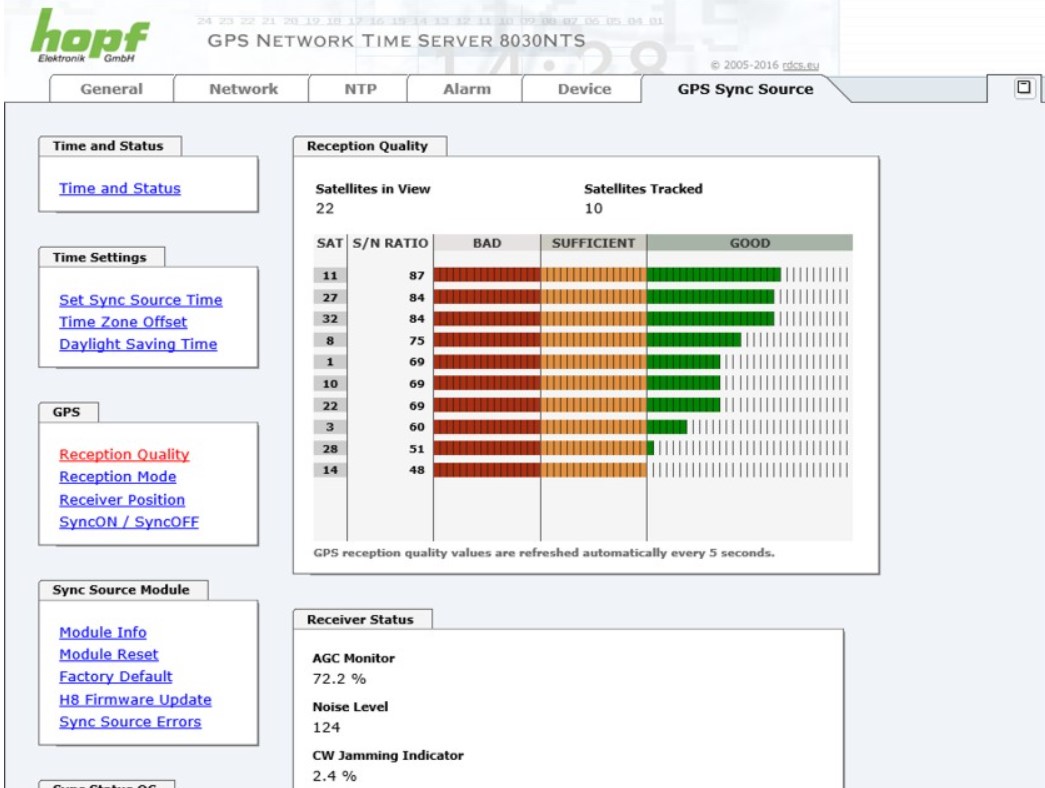Open Daylight Saving Time settings
Viewport: 1045px width, 788px height.
pyautogui.click(x=138, y=344)
